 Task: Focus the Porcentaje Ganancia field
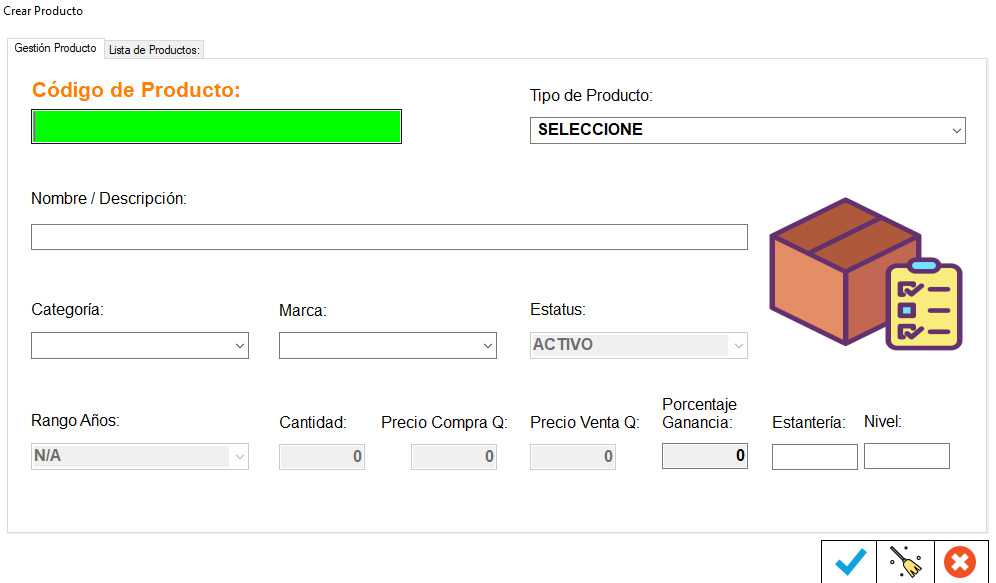click(705, 456)
